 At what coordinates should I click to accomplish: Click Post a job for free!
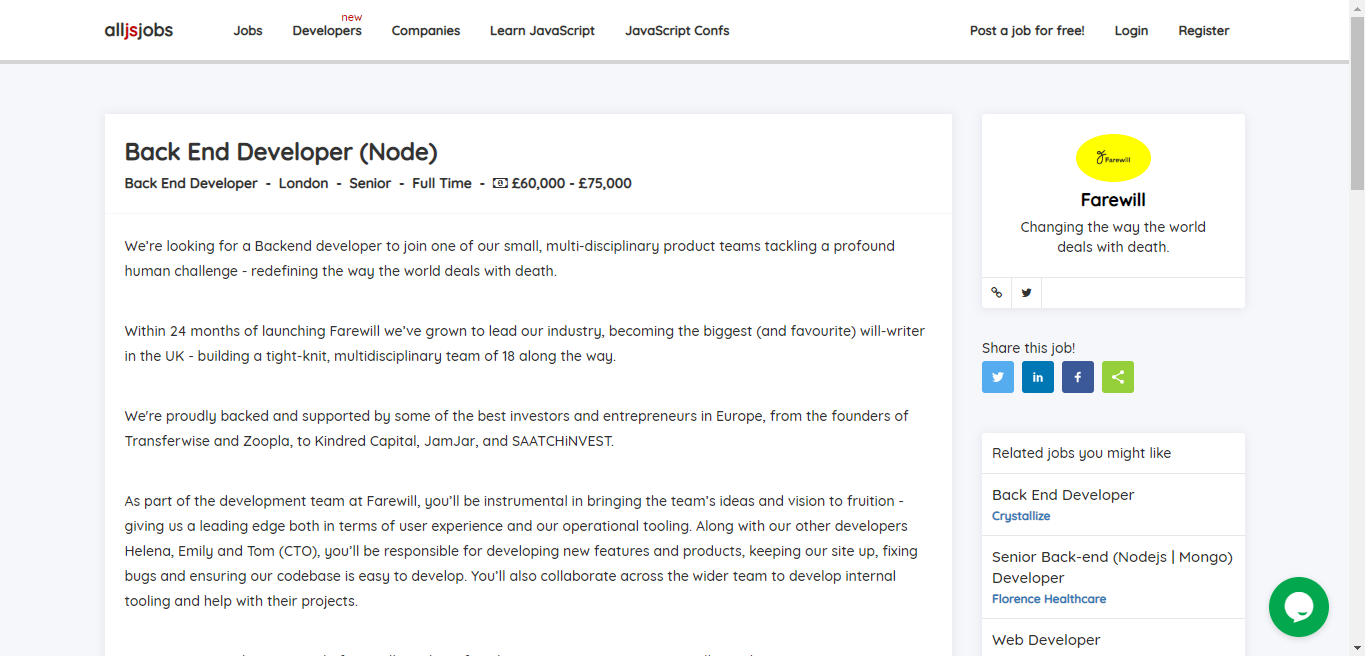pyautogui.click(x=1027, y=30)
